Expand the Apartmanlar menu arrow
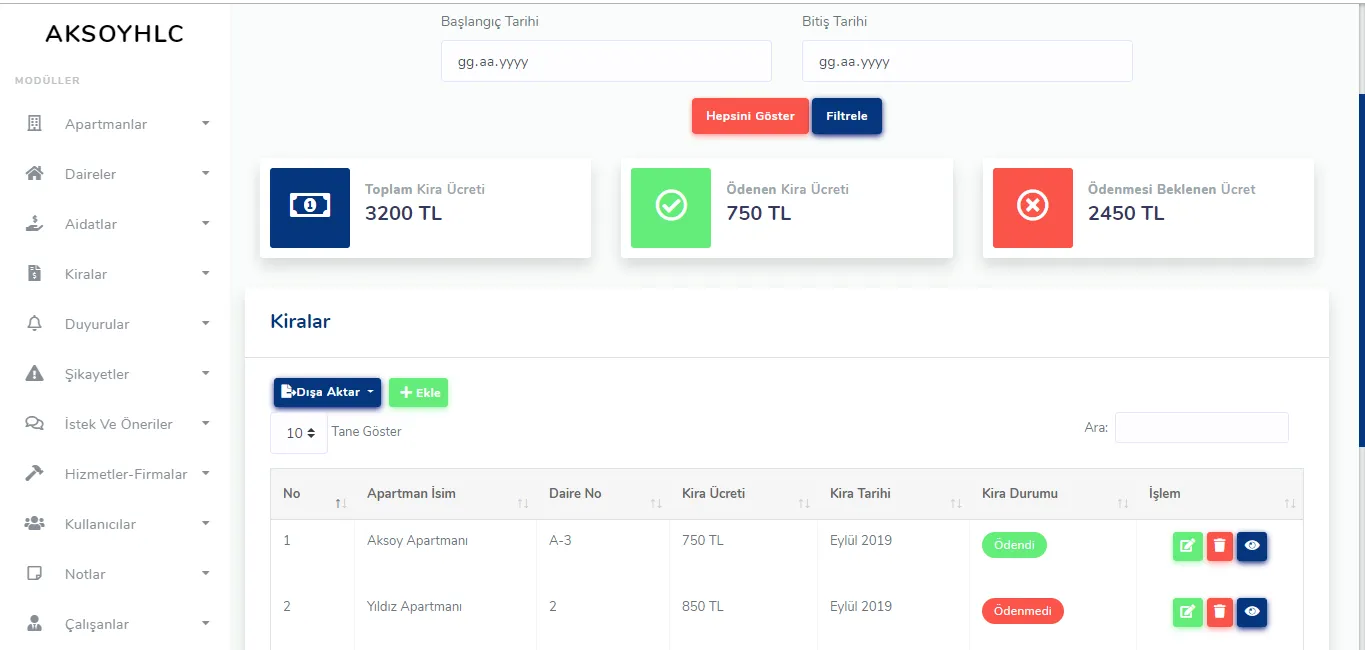Viewport: 1365px width, 650px height. coord(206,124)
